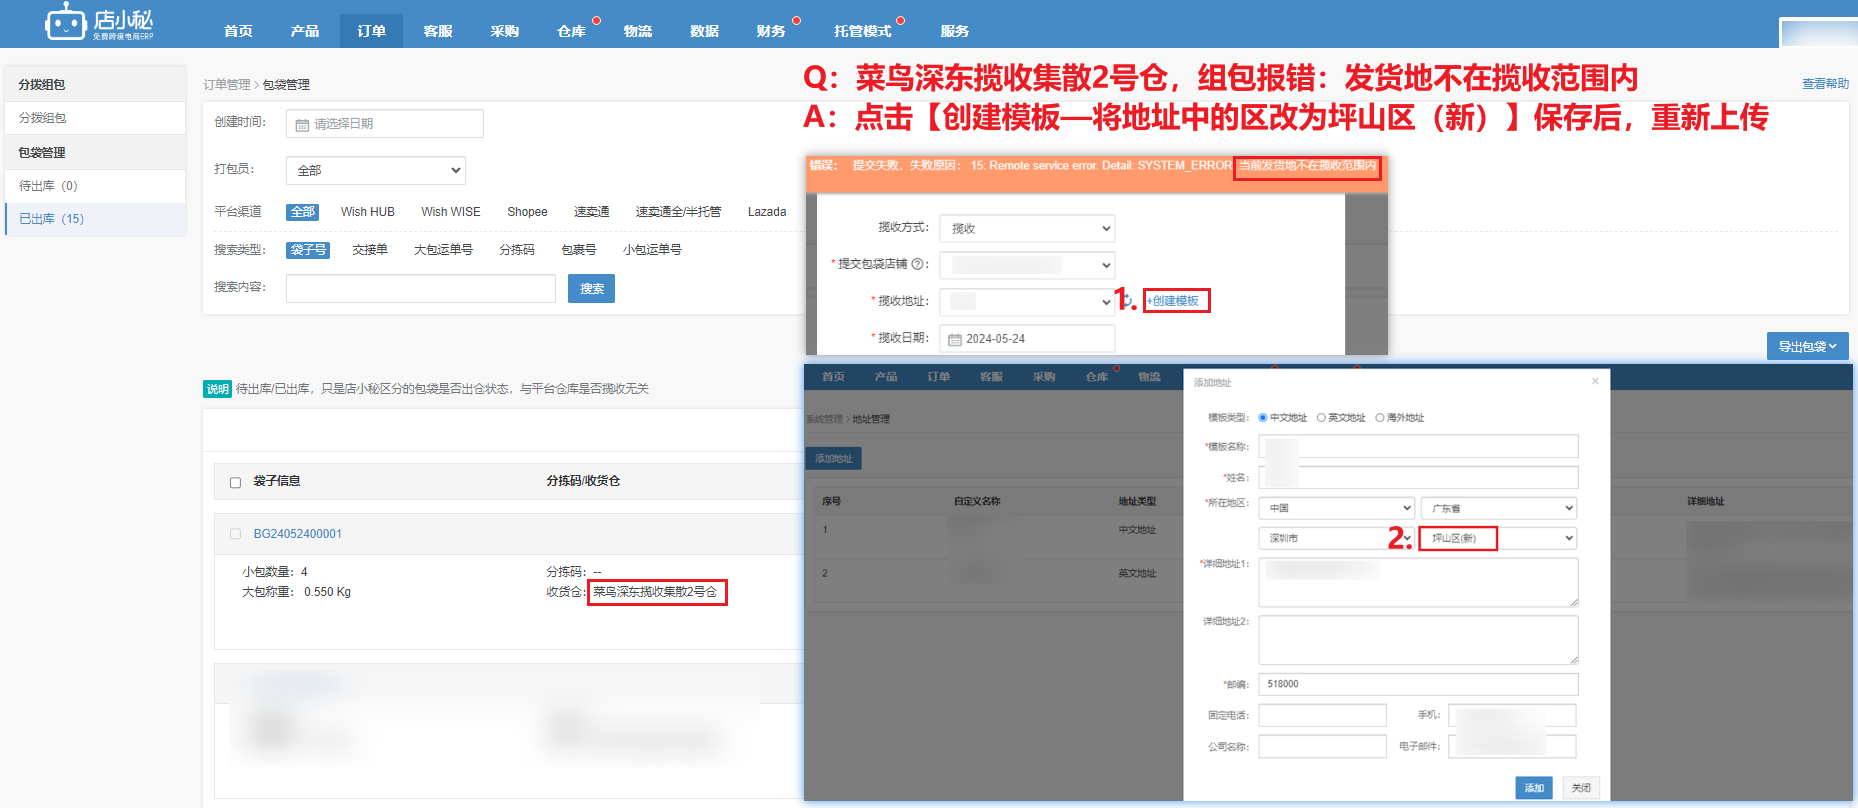Open 首页 in the main top navigation
This screenshot has width=1858, height=808.
[238, 31]
